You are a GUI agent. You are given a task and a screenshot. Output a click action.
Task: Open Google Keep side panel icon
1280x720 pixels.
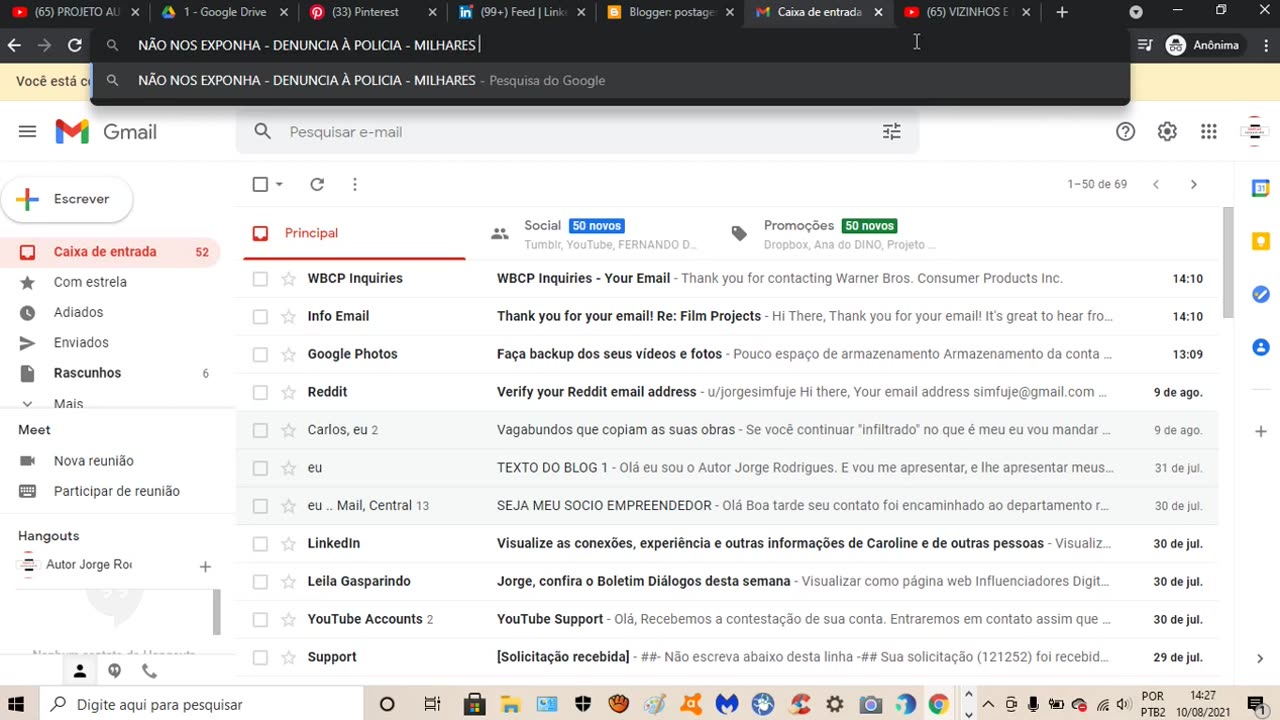pos(1261,241)
